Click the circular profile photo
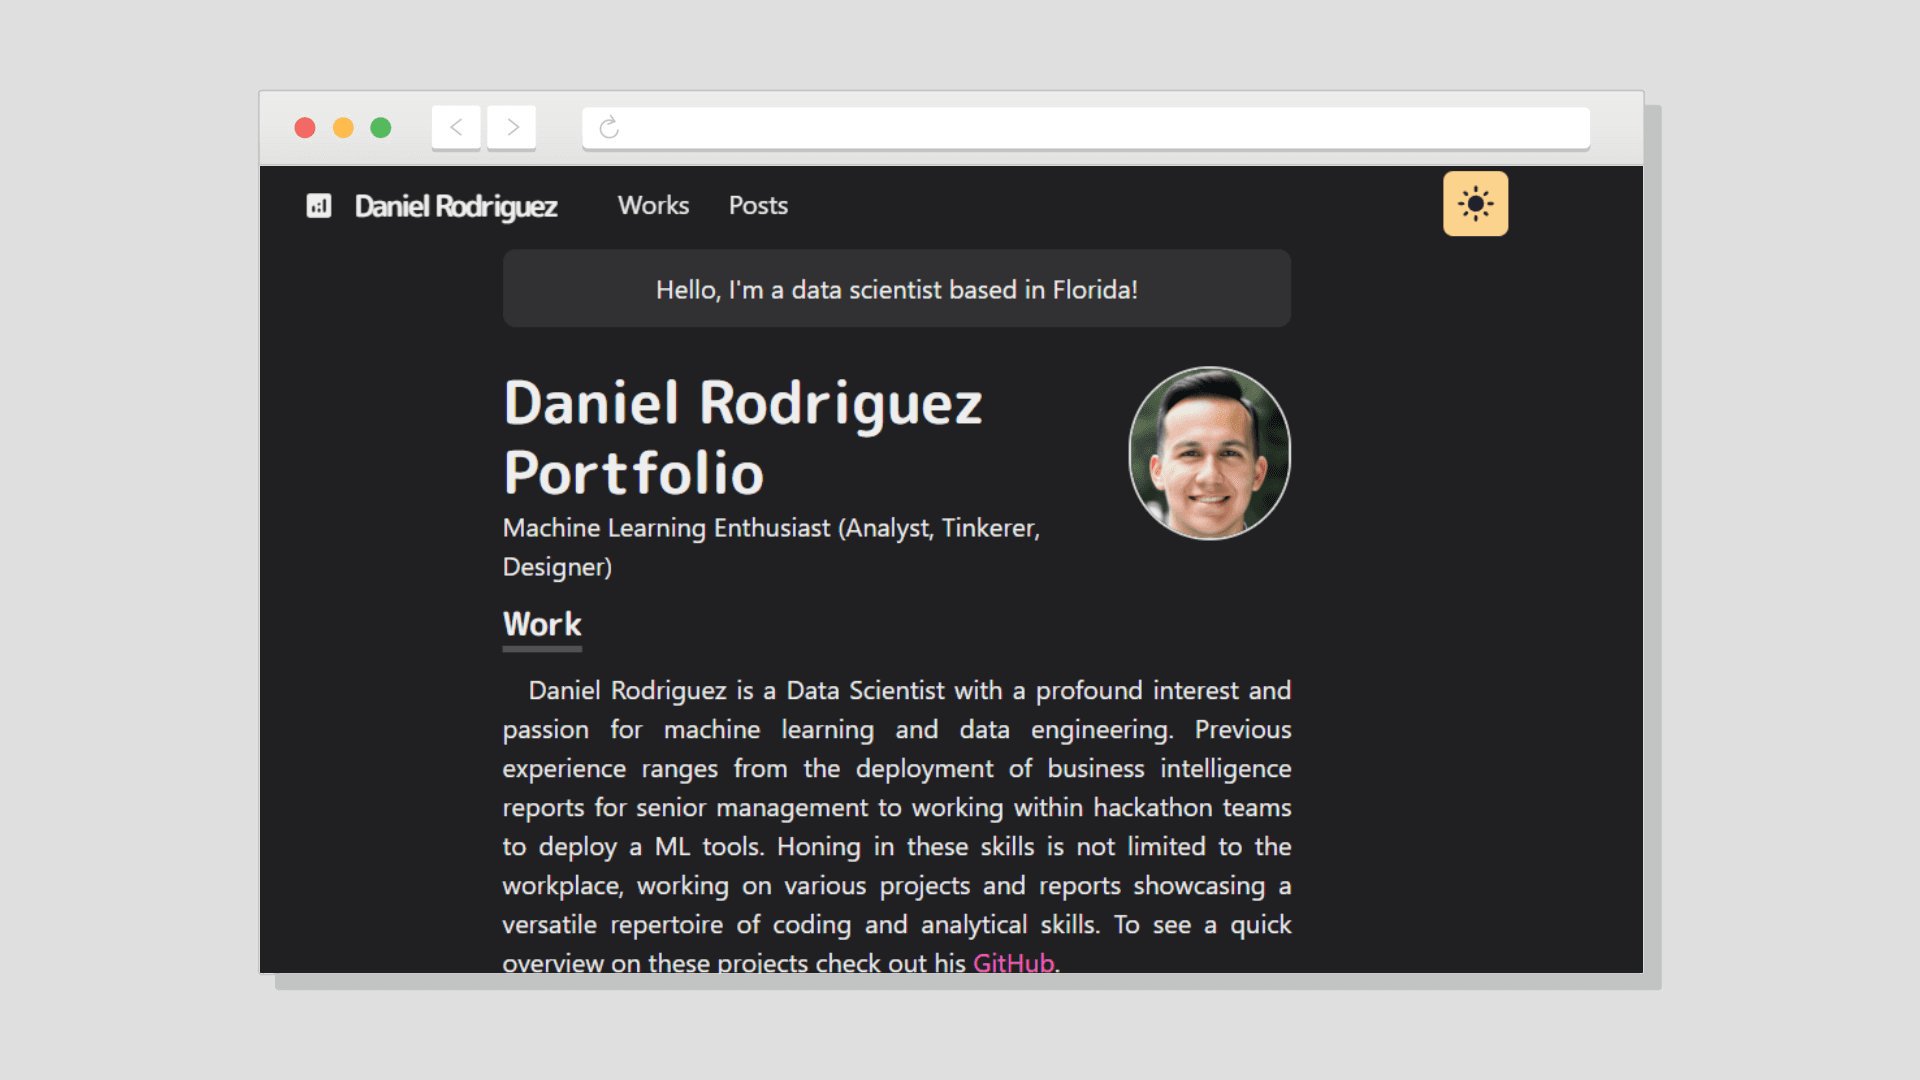 tap(1208, 453)
